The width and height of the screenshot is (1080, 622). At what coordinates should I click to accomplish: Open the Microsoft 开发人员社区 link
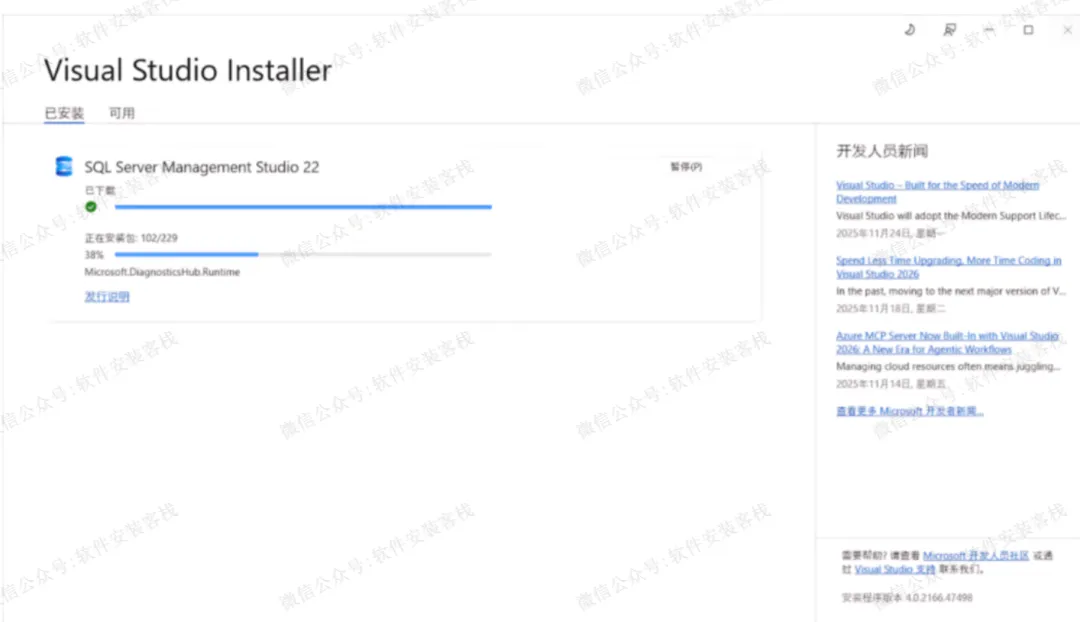tap(976, 555)
